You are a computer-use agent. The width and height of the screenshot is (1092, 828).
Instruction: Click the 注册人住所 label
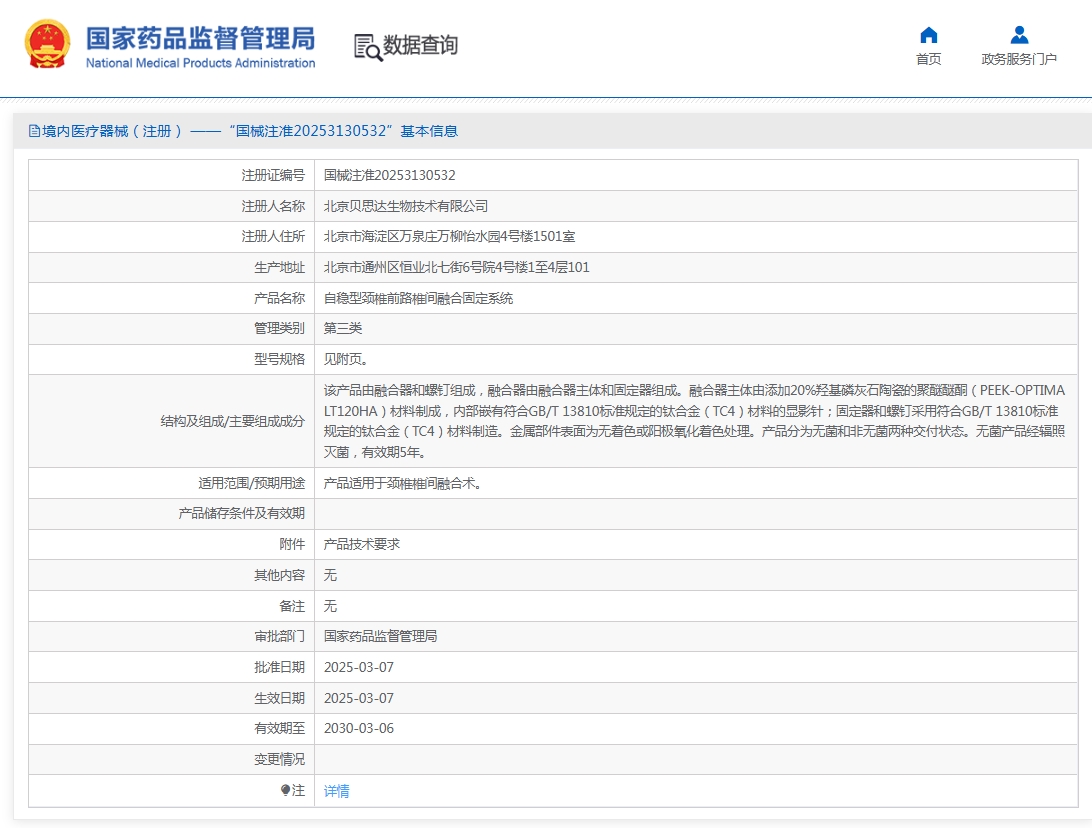pos(273,236)
